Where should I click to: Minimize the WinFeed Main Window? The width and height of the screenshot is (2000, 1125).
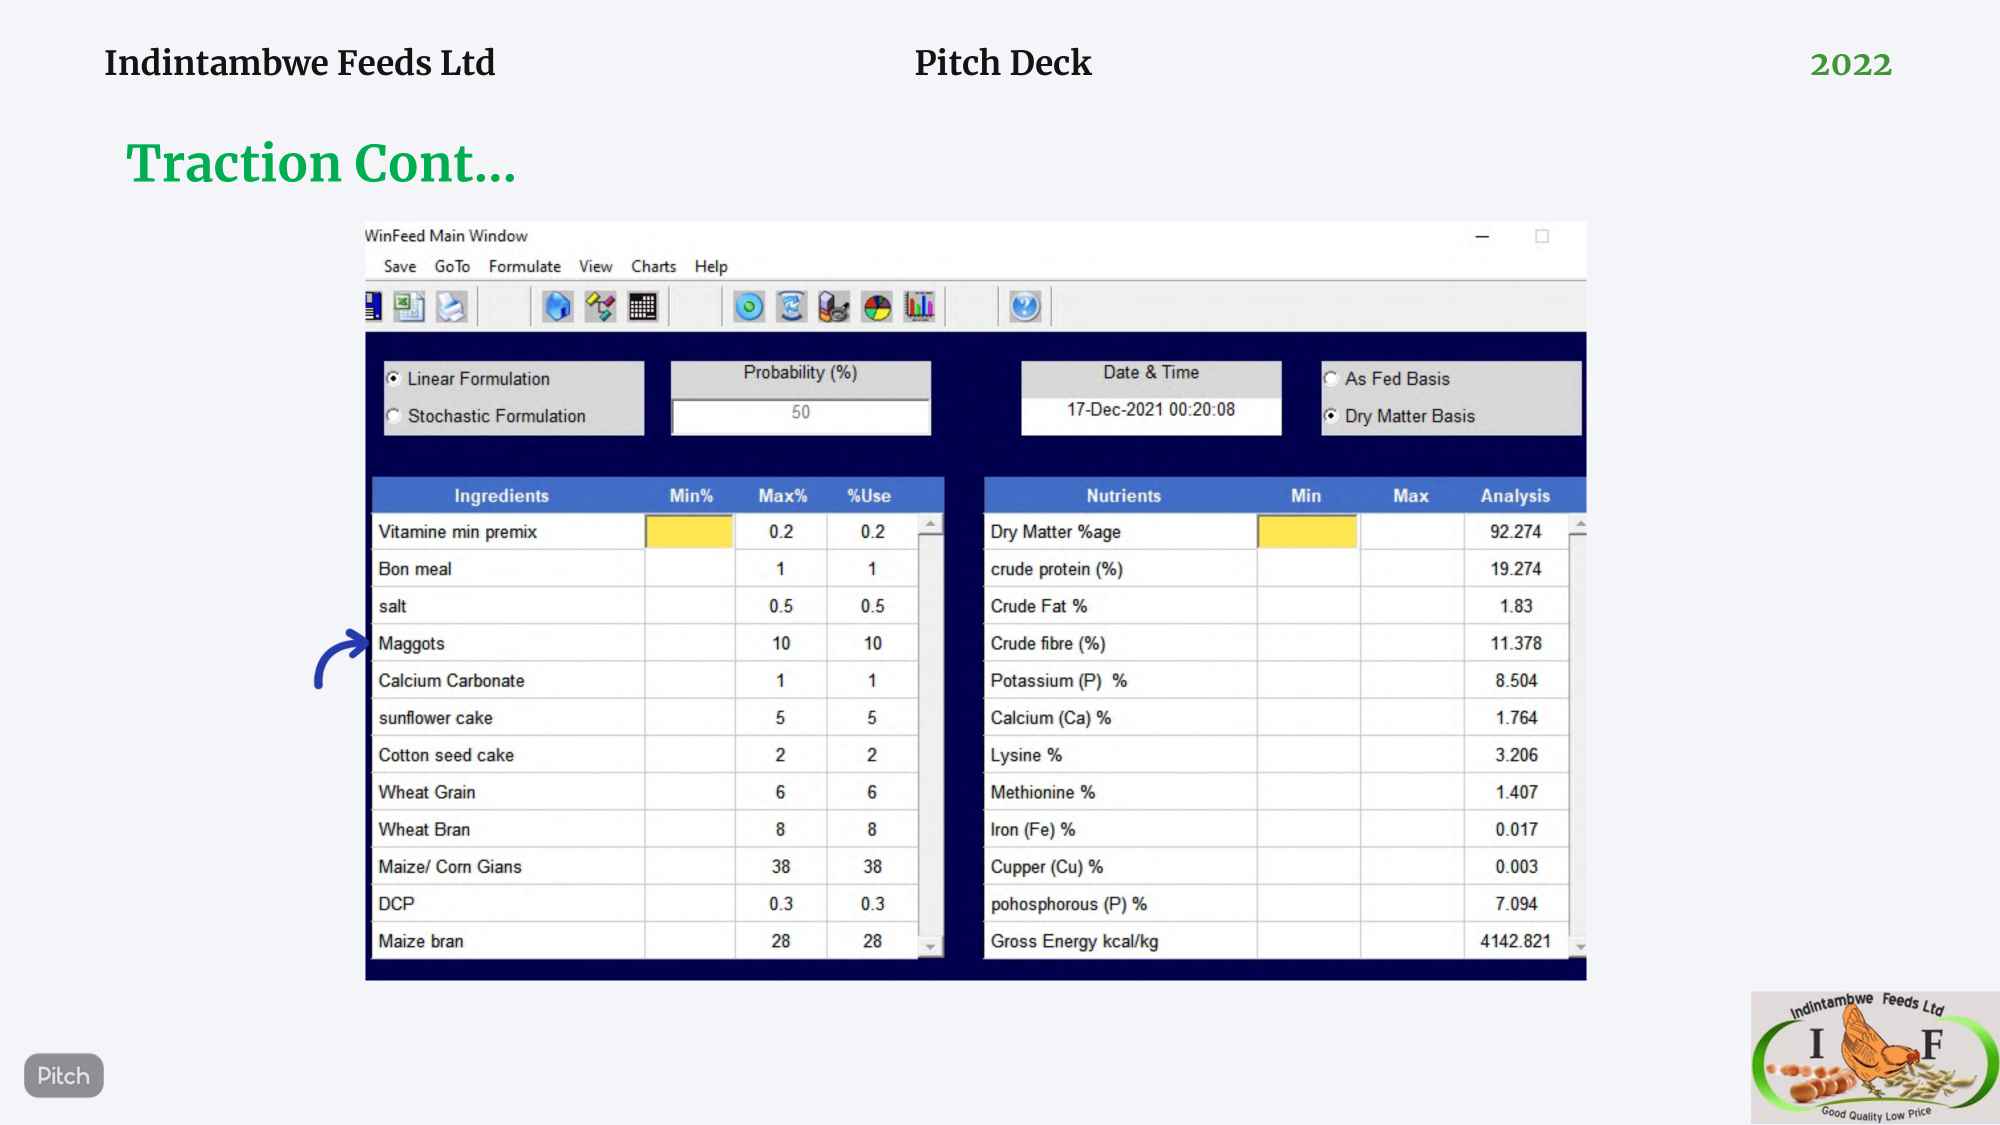[x=1482, y=237]
